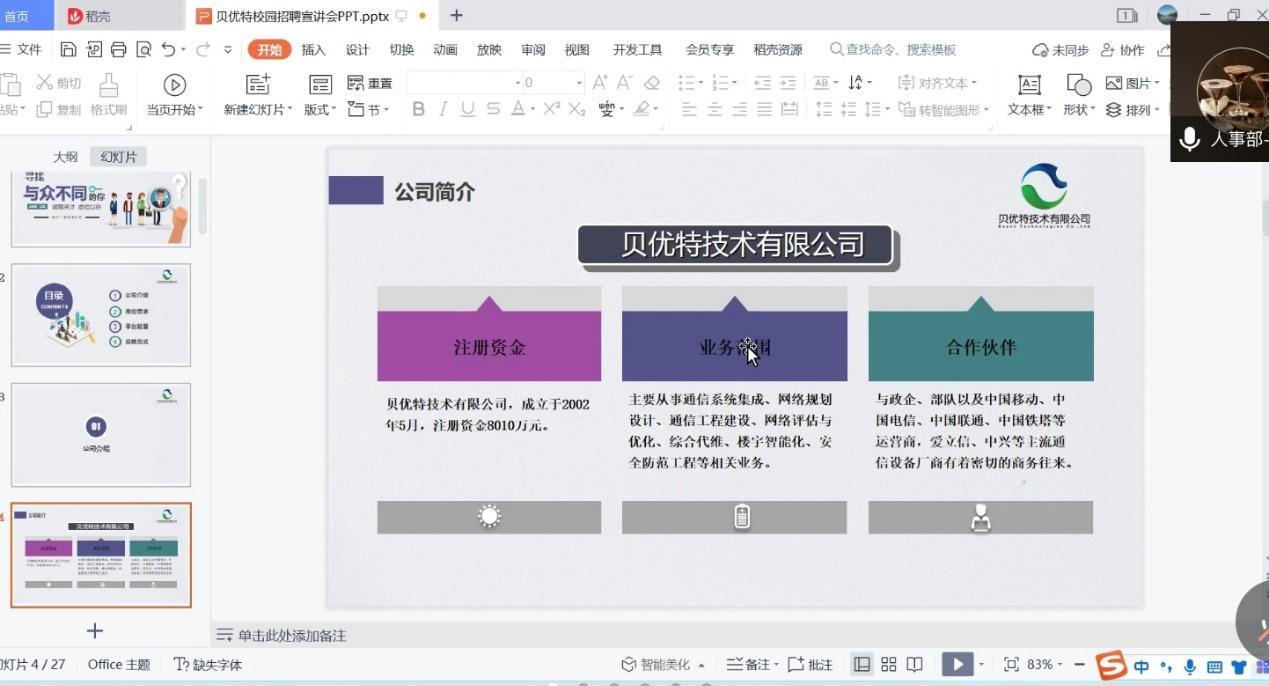Click zoom out minus button in status bar
Screen dimensions: 1269x686
coord(1079,665)
